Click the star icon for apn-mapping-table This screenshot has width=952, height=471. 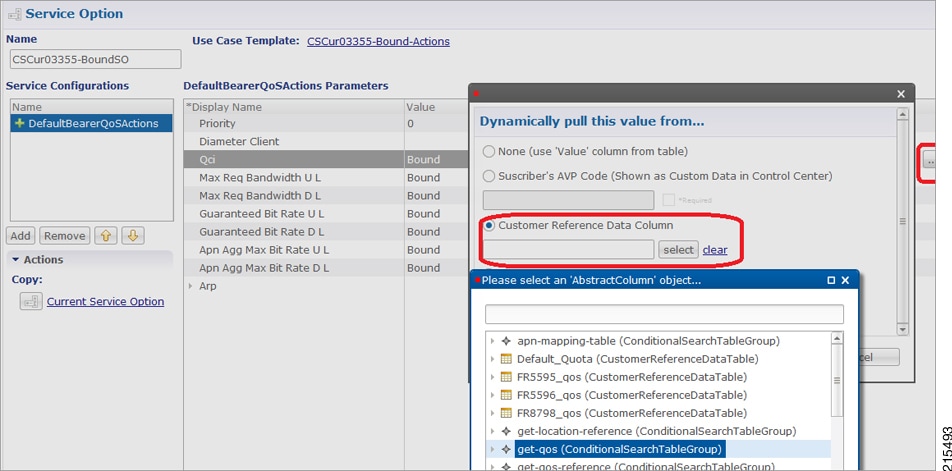point(506,341)
